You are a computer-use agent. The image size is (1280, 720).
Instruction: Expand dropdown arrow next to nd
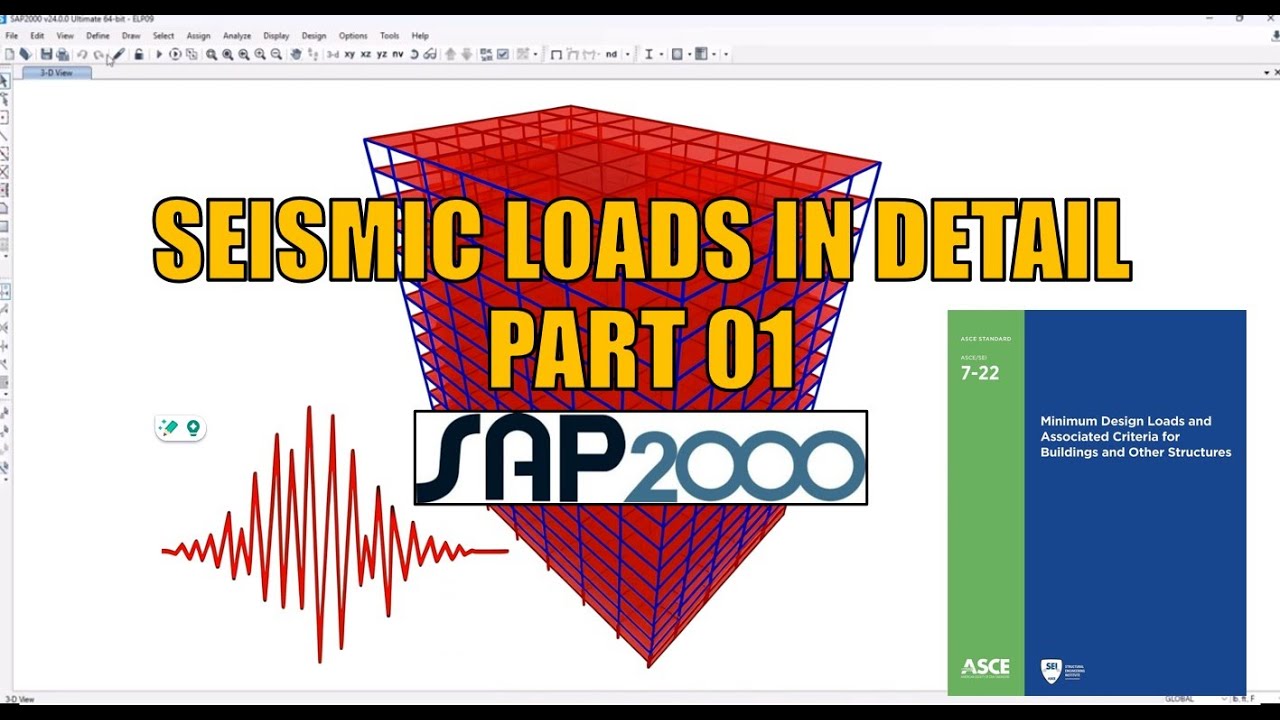coord(627,54)
